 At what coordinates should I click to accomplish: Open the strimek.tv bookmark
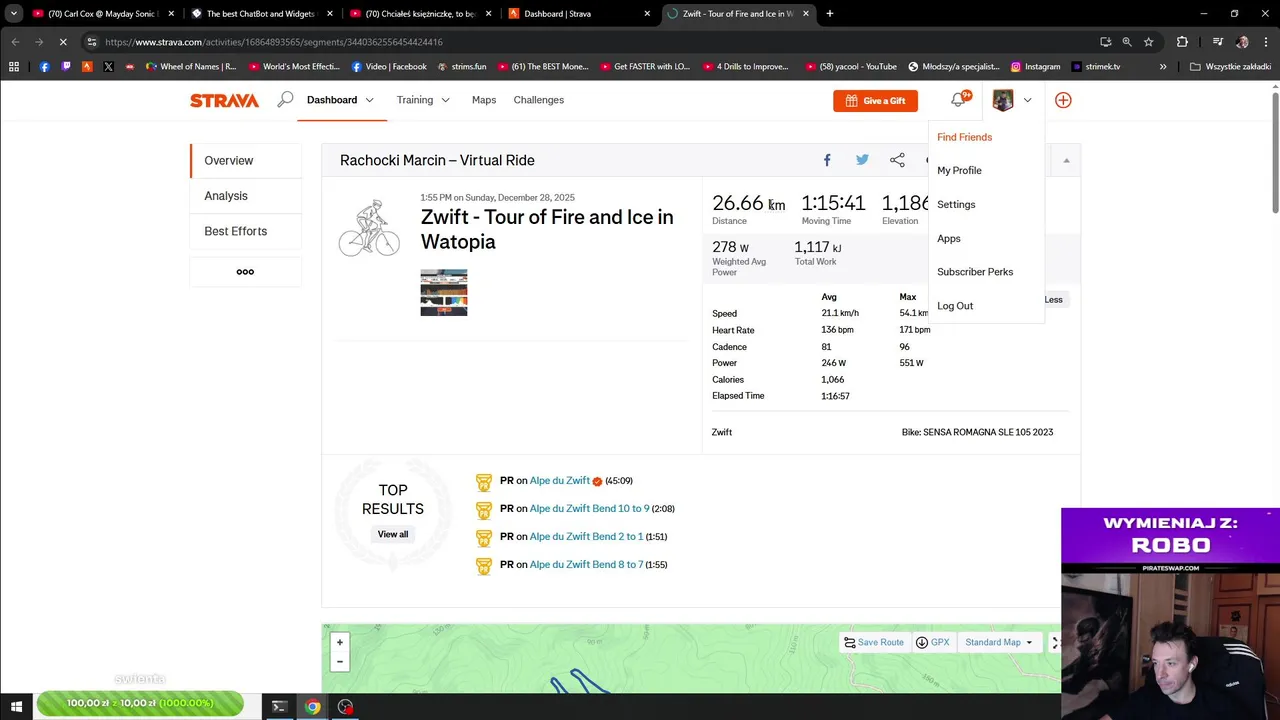[x=1095, y=67]
